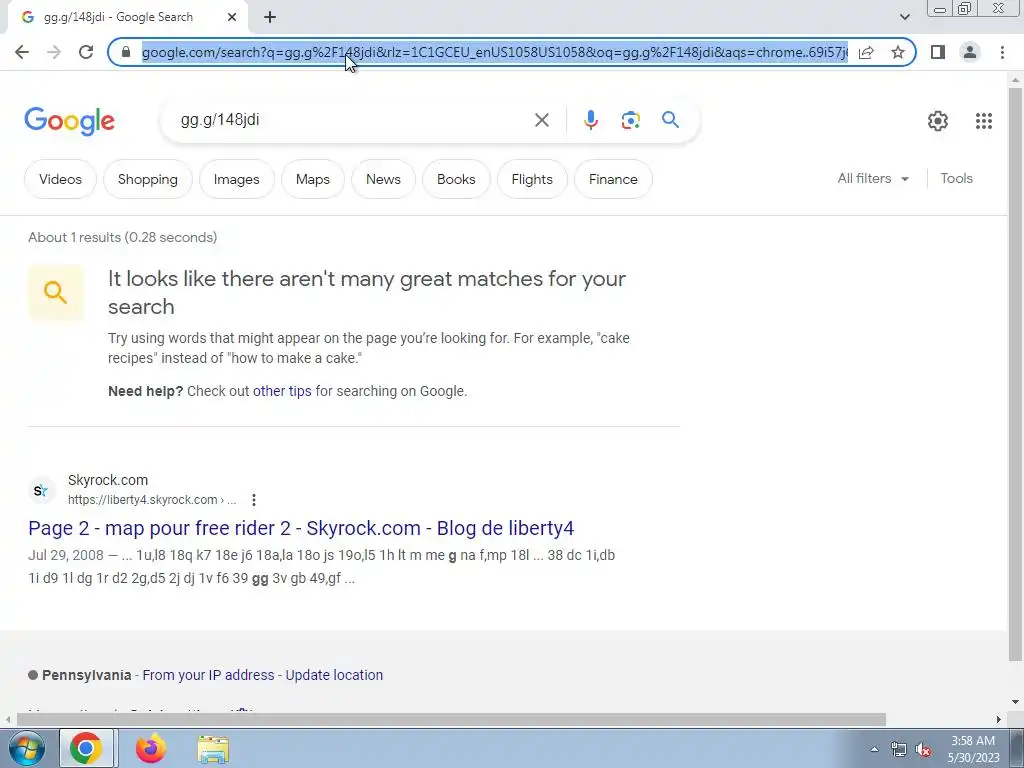Click the Chrome taskbar icon

pyautogui.click(x=86, y=748)
